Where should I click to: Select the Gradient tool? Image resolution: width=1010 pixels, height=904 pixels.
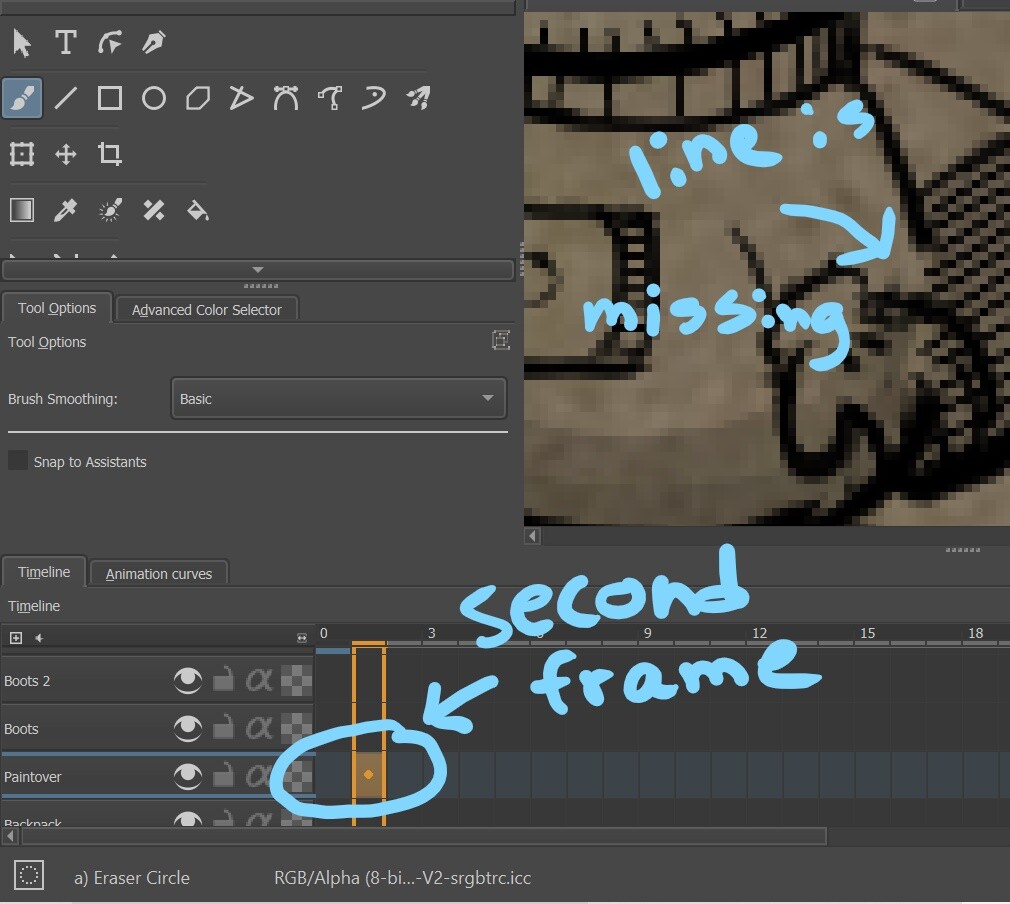click(22, 210)
